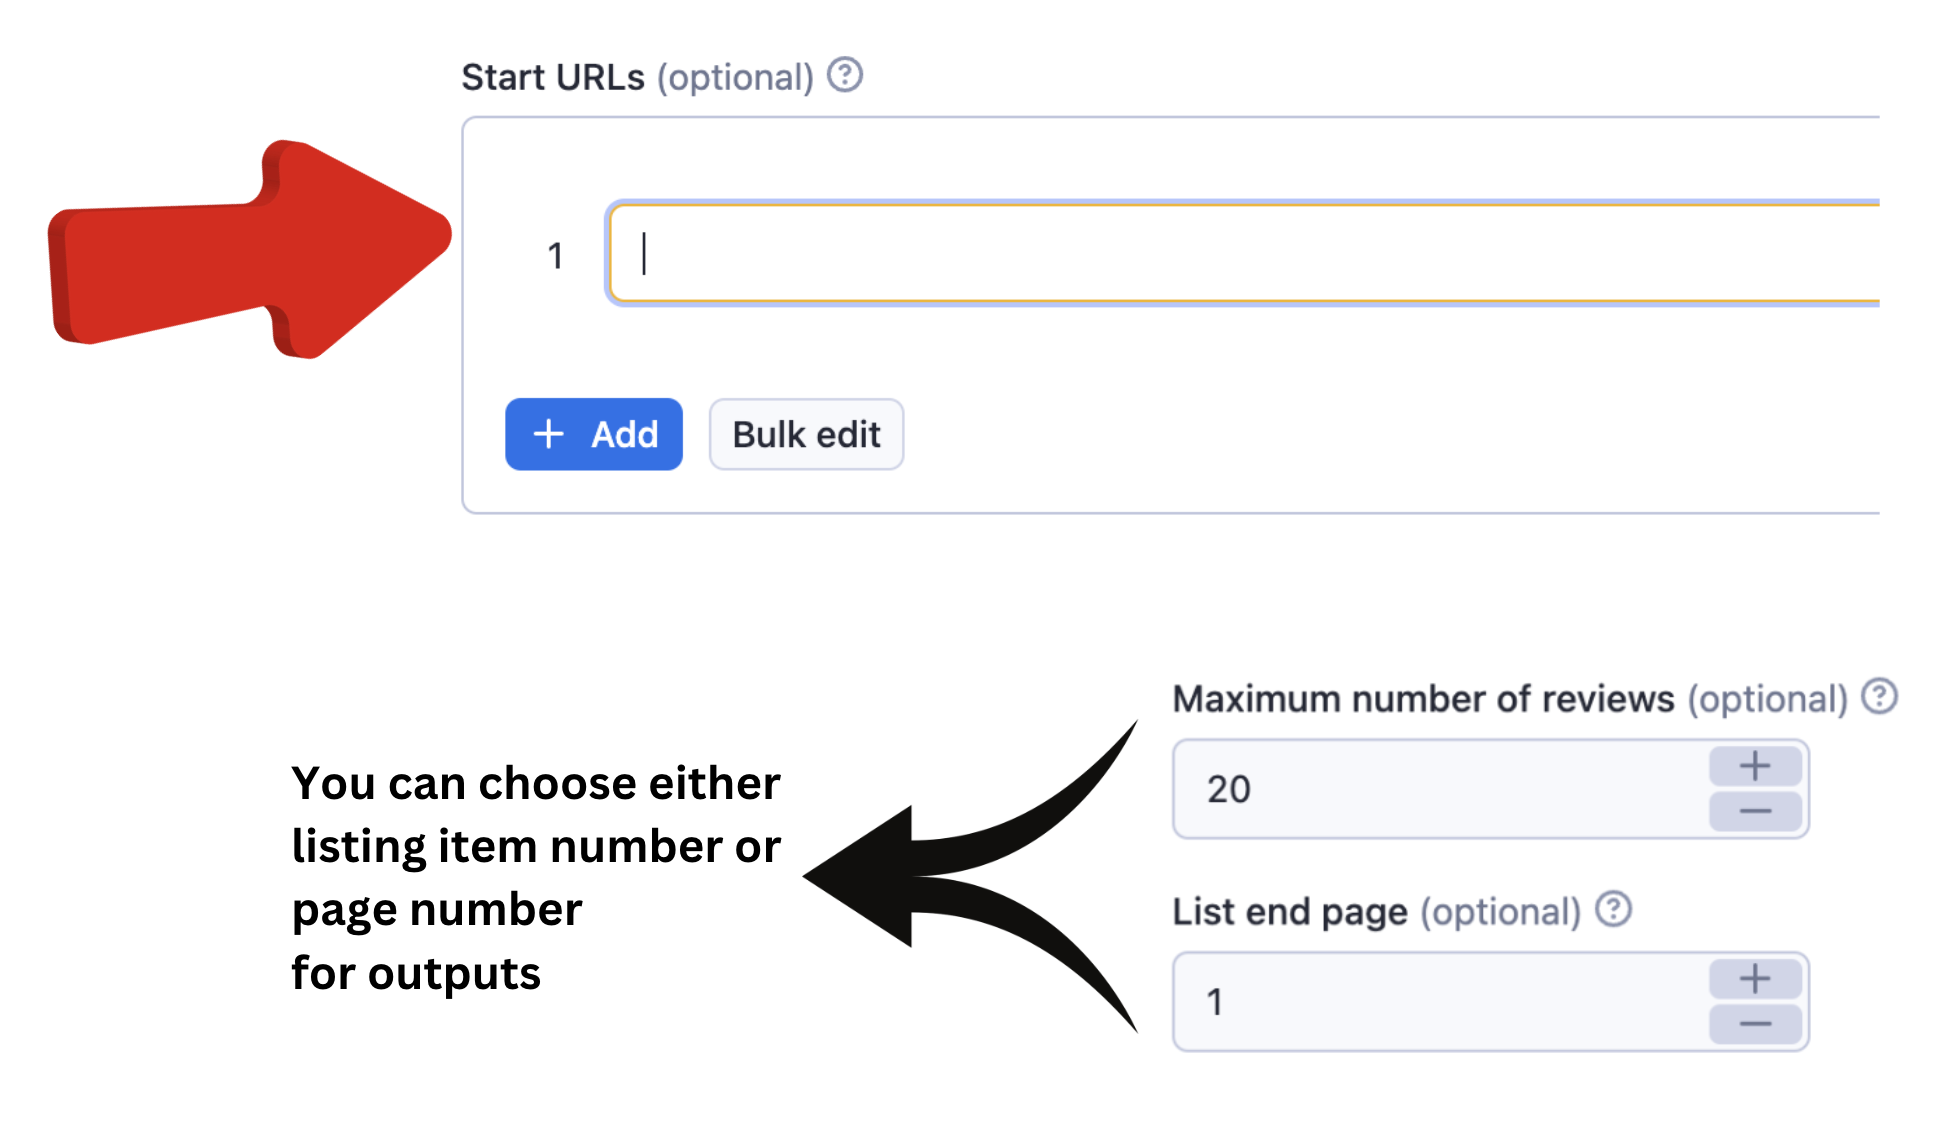Select row number 1 in Start URLs
The height and width of the screenshot is (1126, 1958).
pyautogui.click(x=555, y=256)
